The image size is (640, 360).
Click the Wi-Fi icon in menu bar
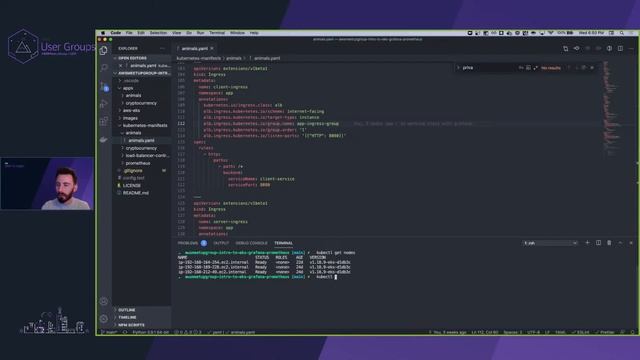(x=550, y=33)
